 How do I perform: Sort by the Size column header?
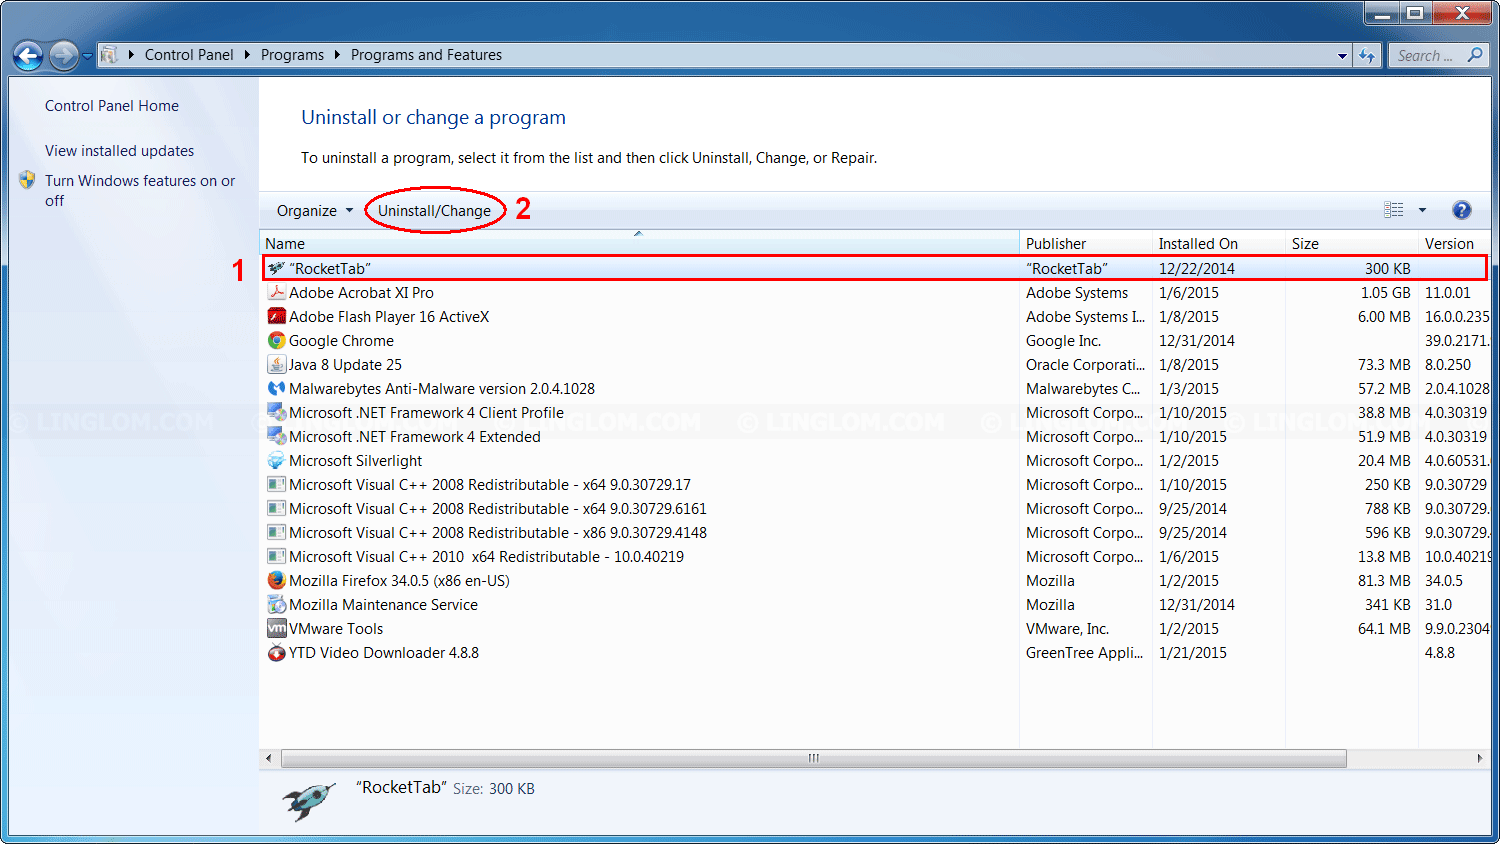[x=1351, y=243]
